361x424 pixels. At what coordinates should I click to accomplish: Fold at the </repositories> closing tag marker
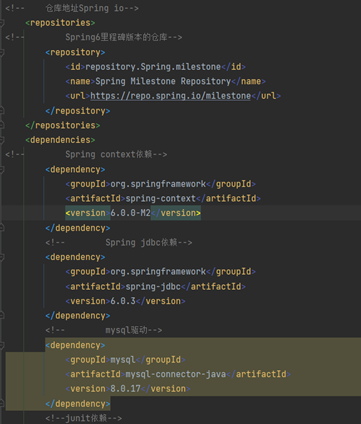click(x=2, y=125)
